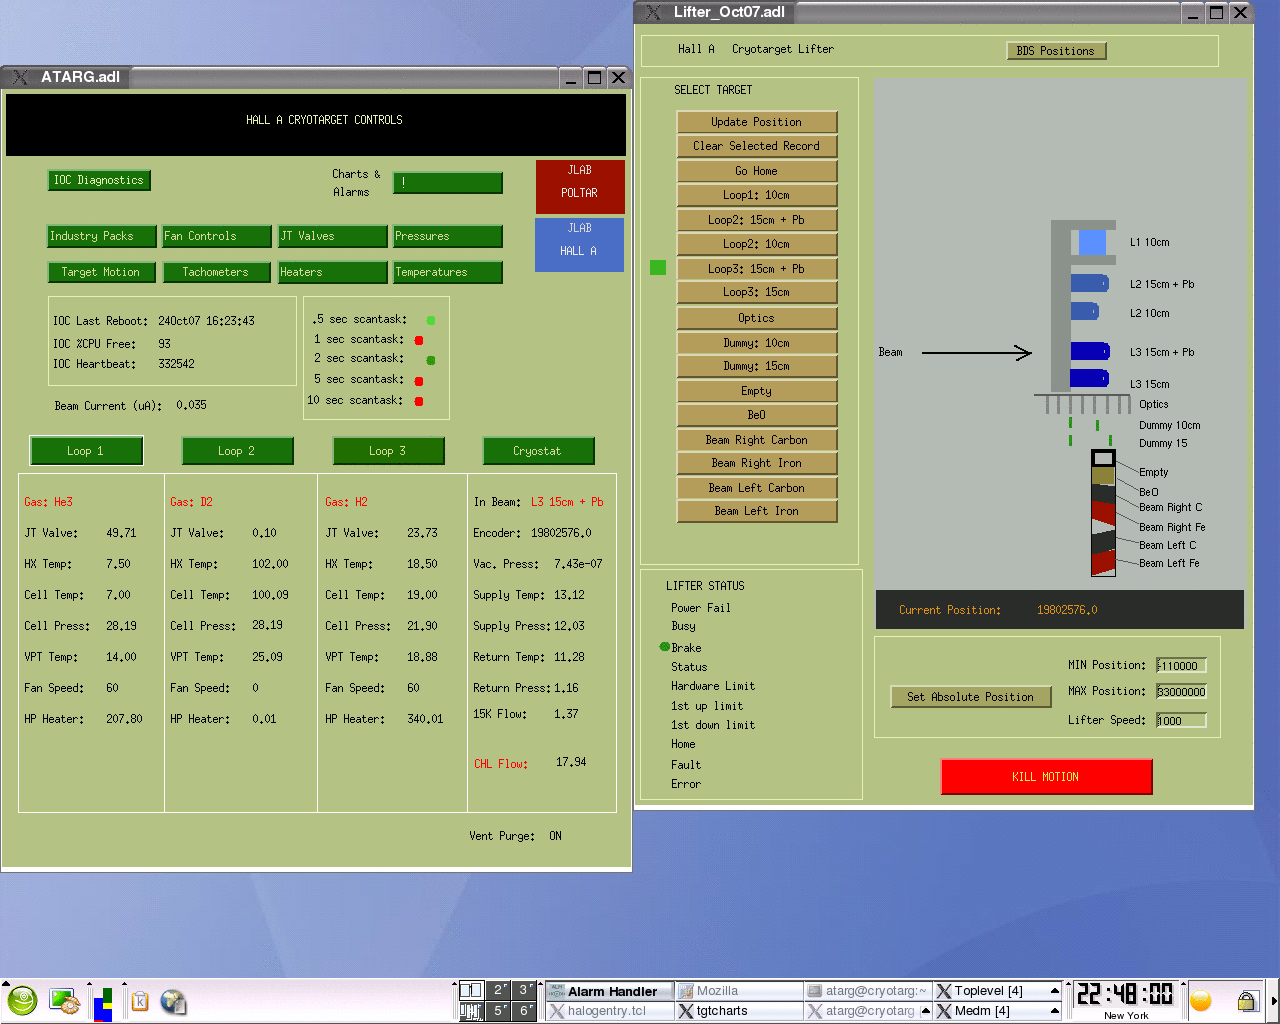1280x1024 pixels.
Task: Select the Beam Right Carbon target
Action: [757, 440]
